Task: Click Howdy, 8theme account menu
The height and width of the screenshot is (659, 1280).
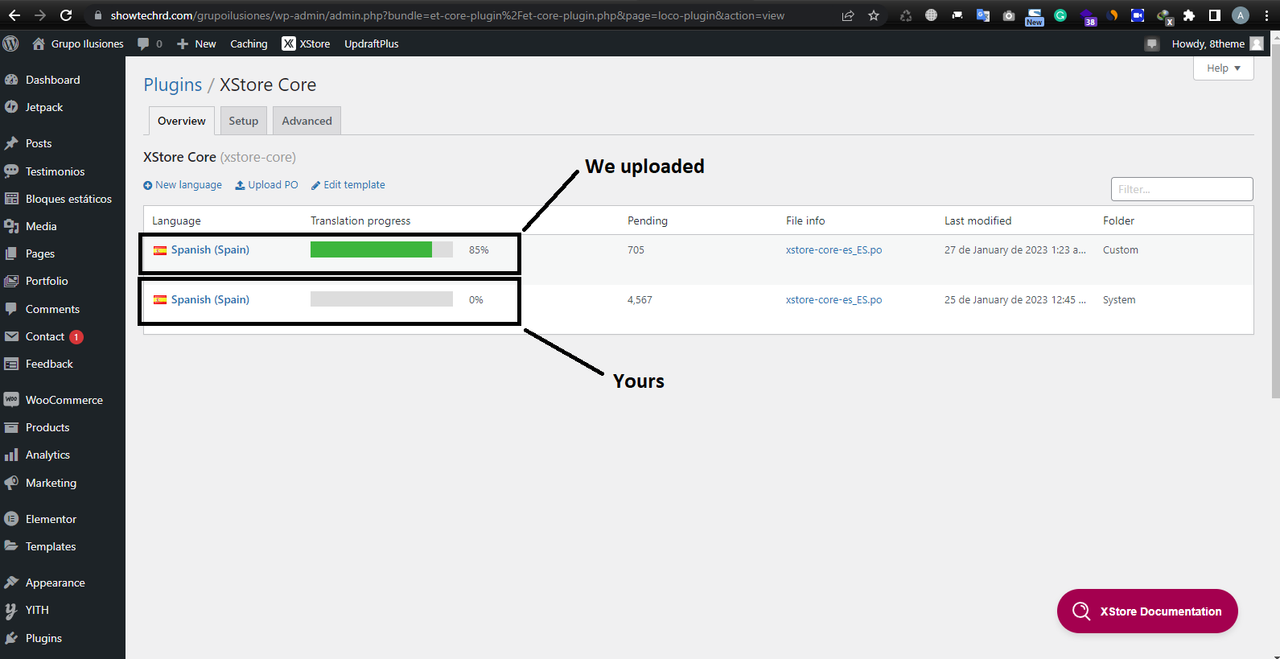Action: point(1217,44)
